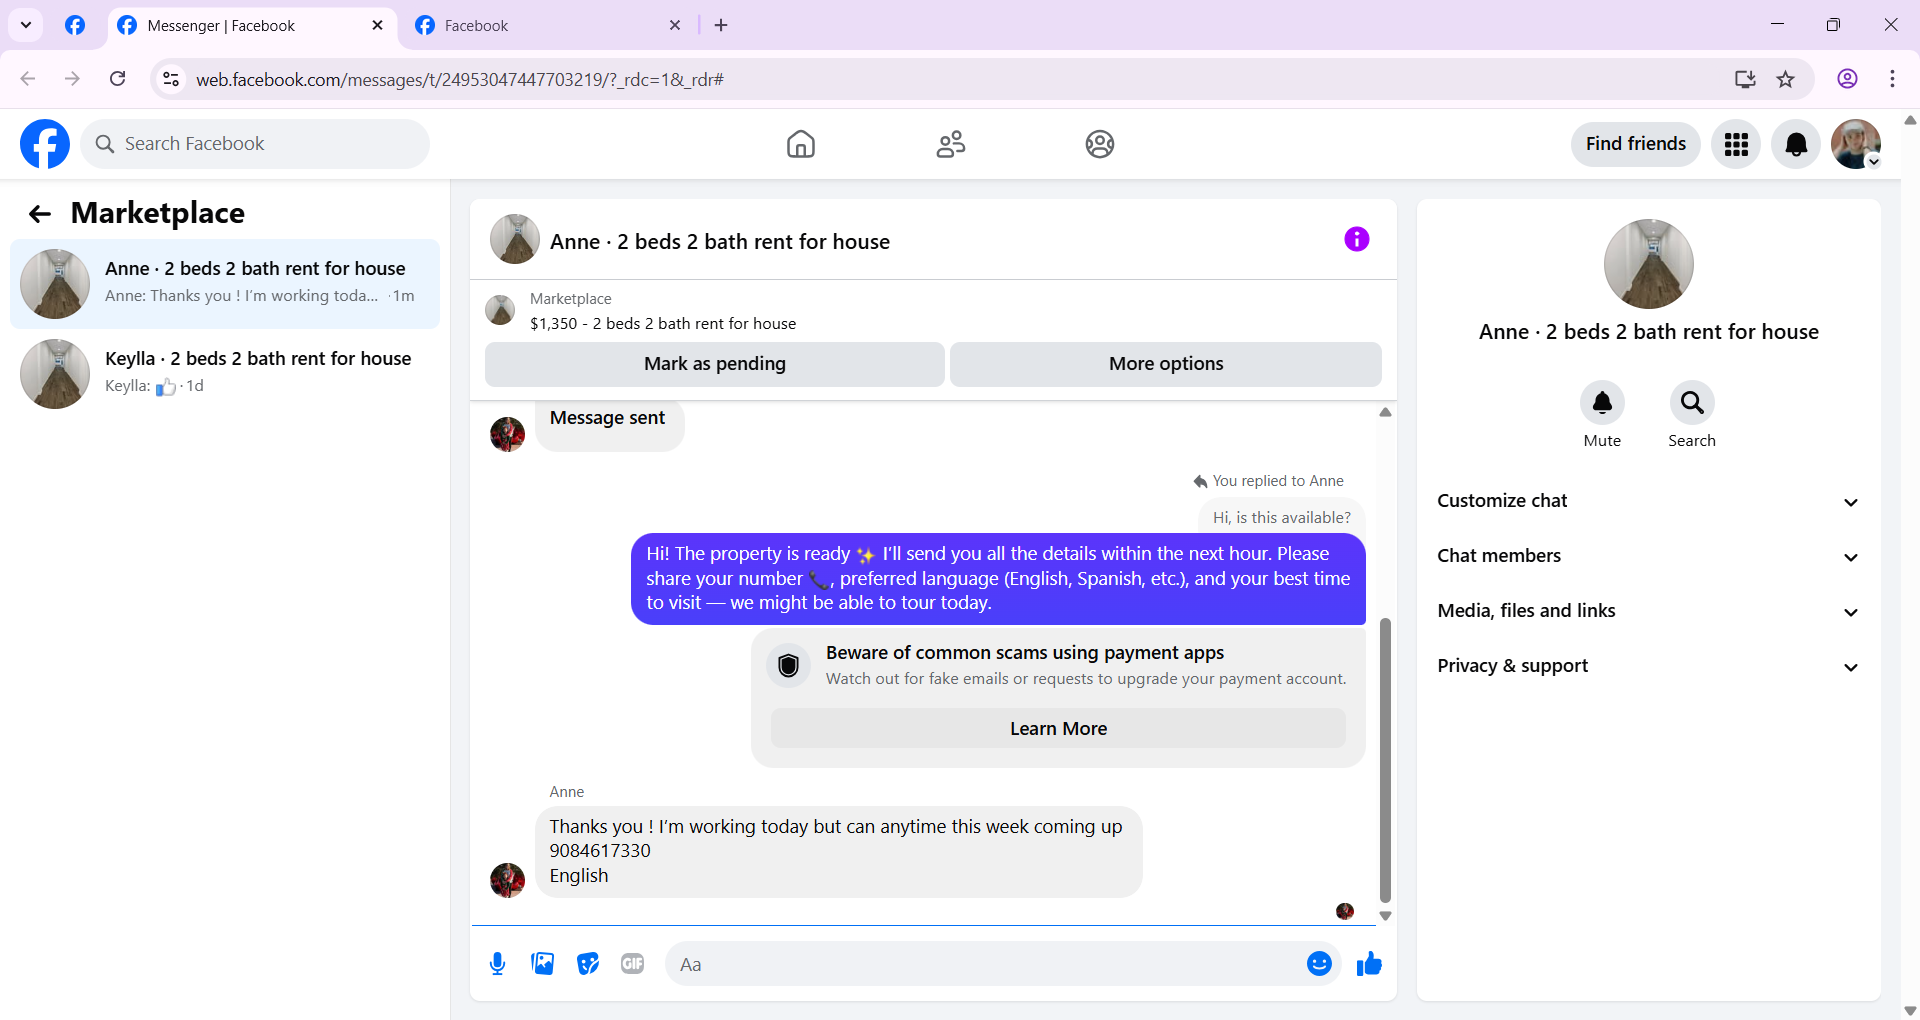Click the chat scroll-down arrow

[x=1385, y=915]
